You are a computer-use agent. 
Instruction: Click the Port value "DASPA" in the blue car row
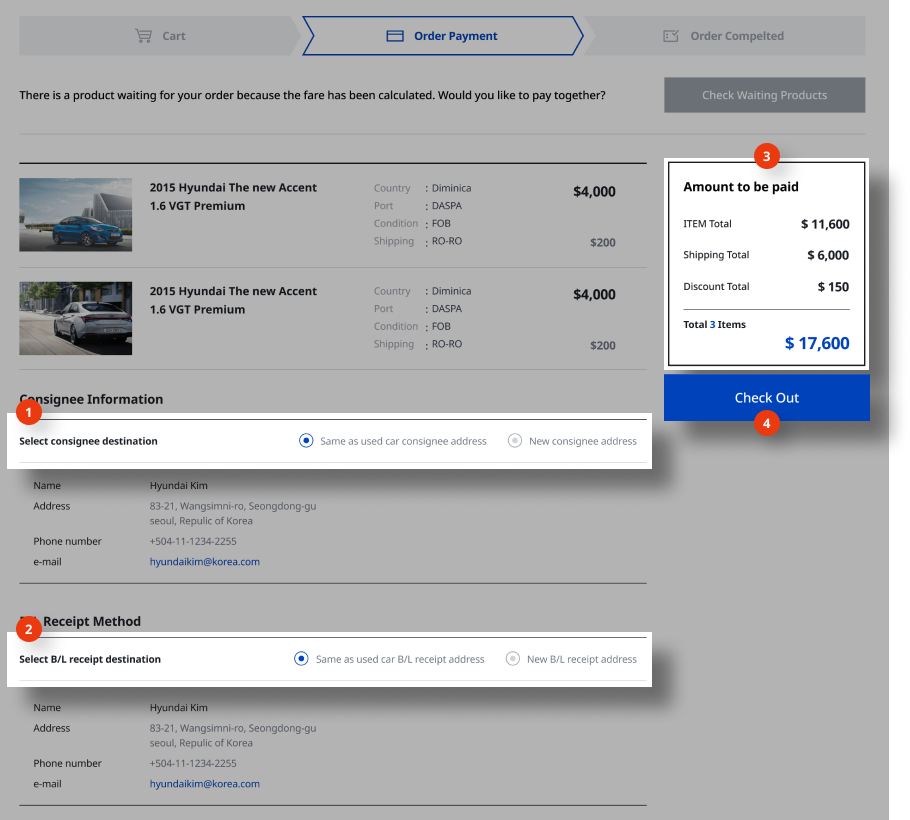tap(447, 206)
